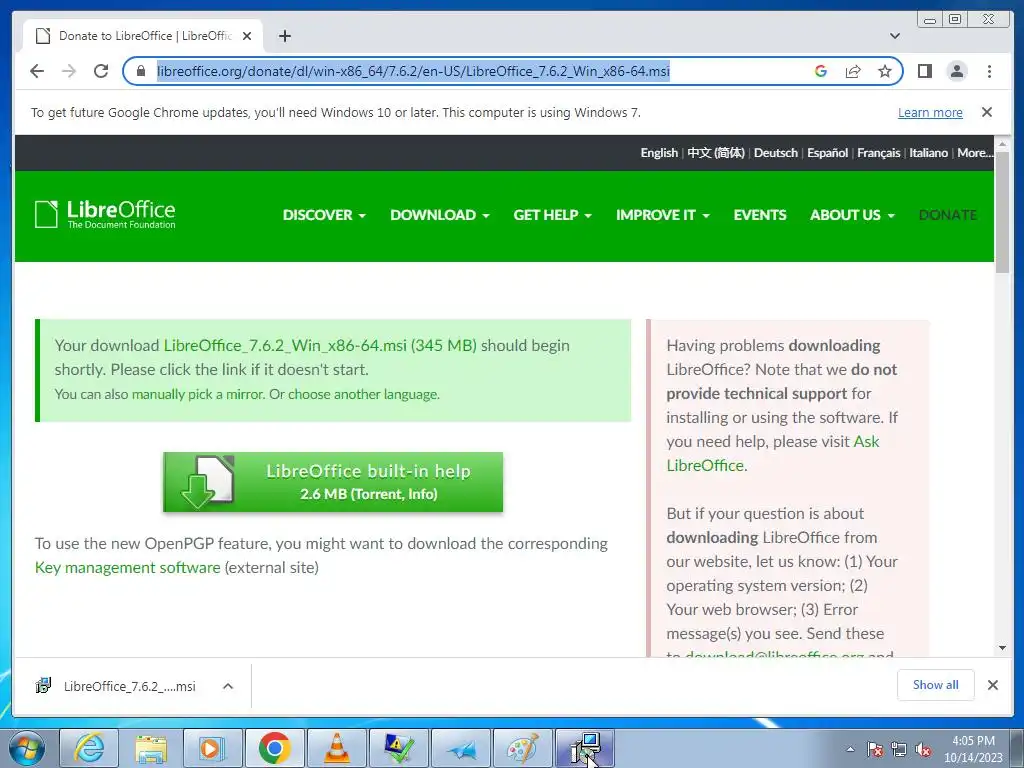Viewport: 1024px width, 768px height.
Task: Open the DONATE page
Action: point(948,215)
